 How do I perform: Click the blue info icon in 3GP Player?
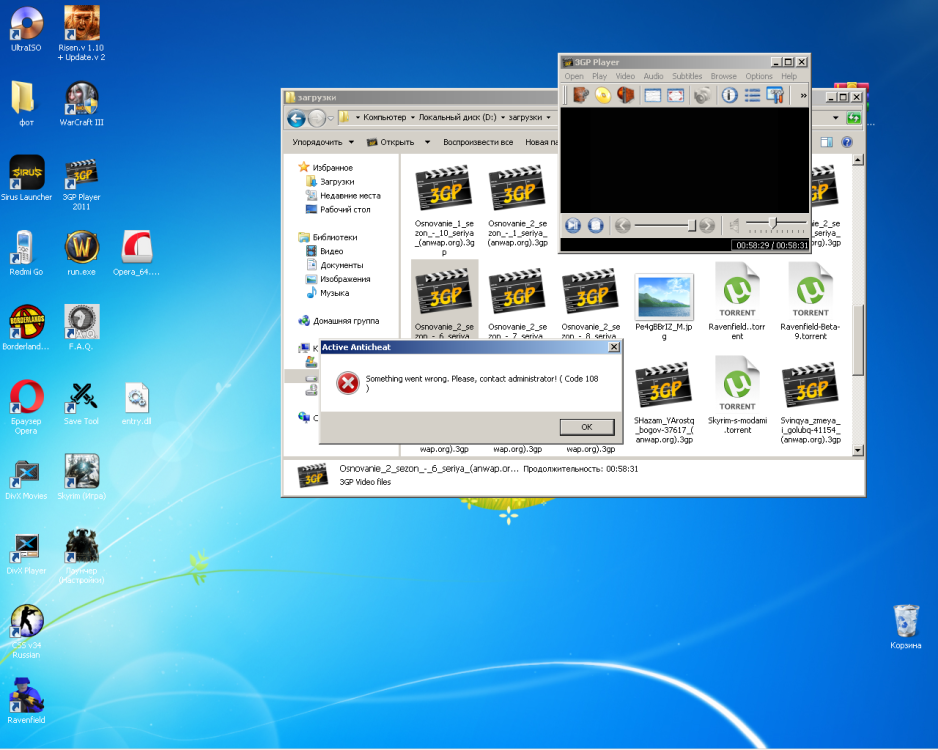(729, 95)
